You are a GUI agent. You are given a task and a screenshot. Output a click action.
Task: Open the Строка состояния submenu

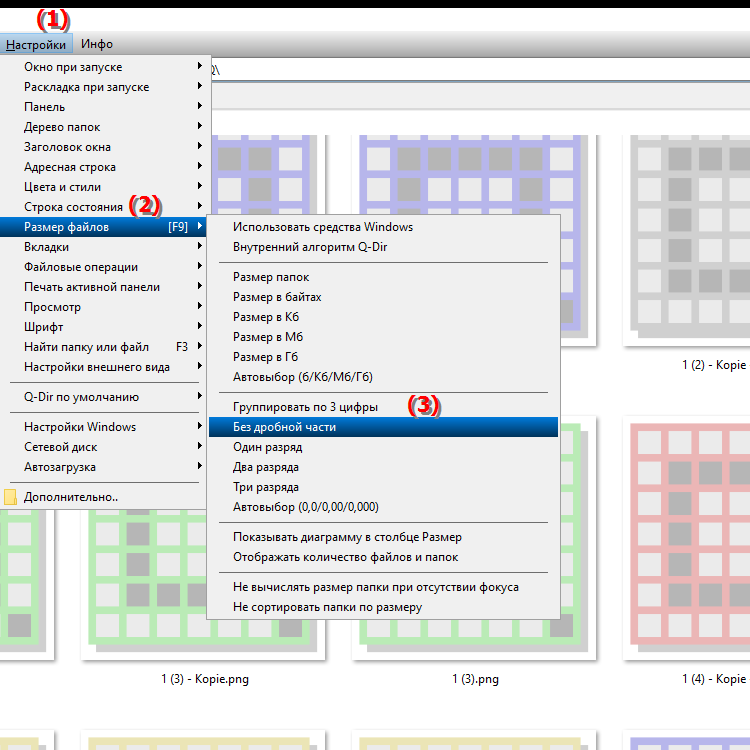[x=104, y=207]
